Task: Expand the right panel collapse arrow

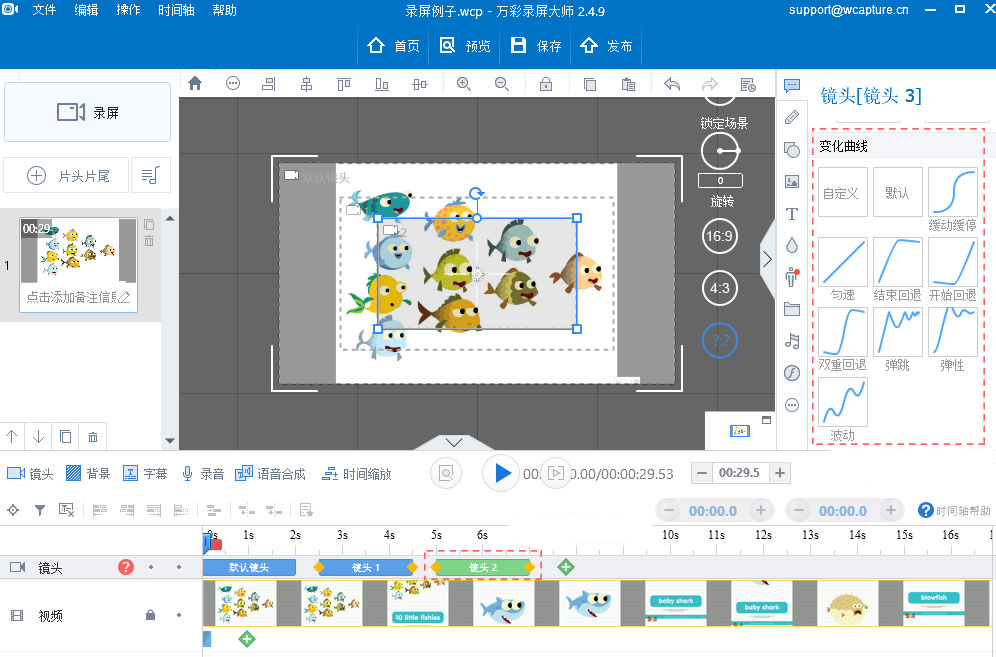Action: click(x=767, y=259)
